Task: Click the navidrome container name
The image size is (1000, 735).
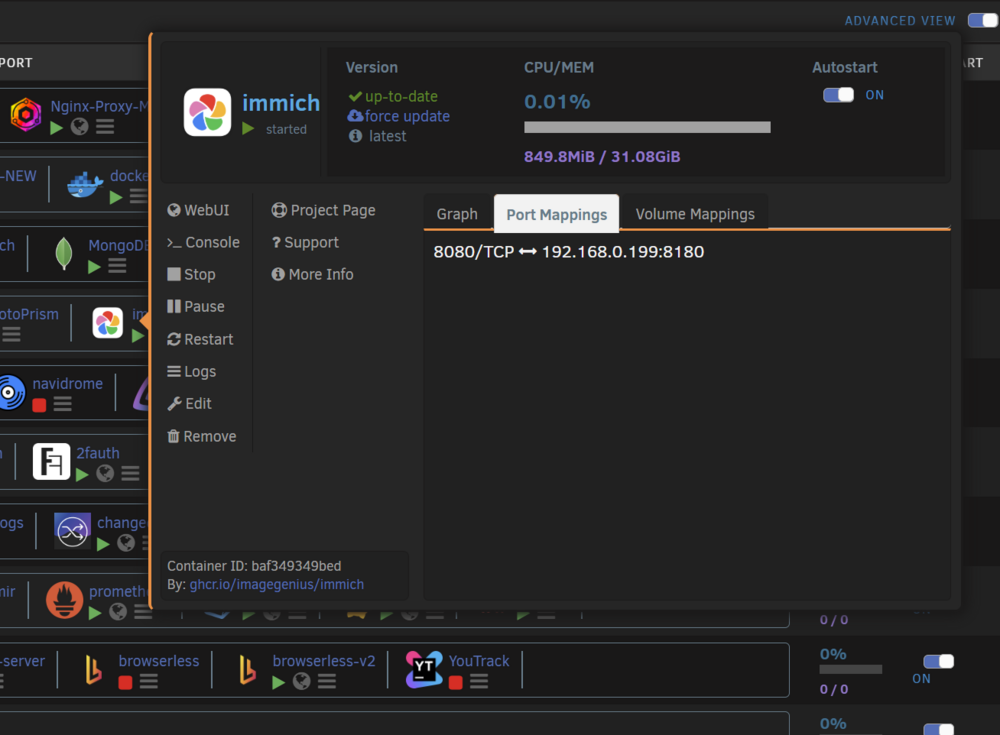Action: 68,383
